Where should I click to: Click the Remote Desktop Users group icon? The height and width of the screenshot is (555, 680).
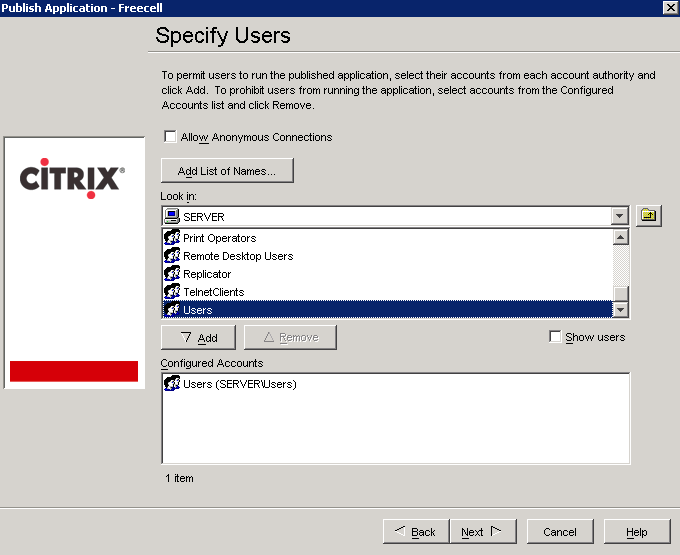[172, 256]
